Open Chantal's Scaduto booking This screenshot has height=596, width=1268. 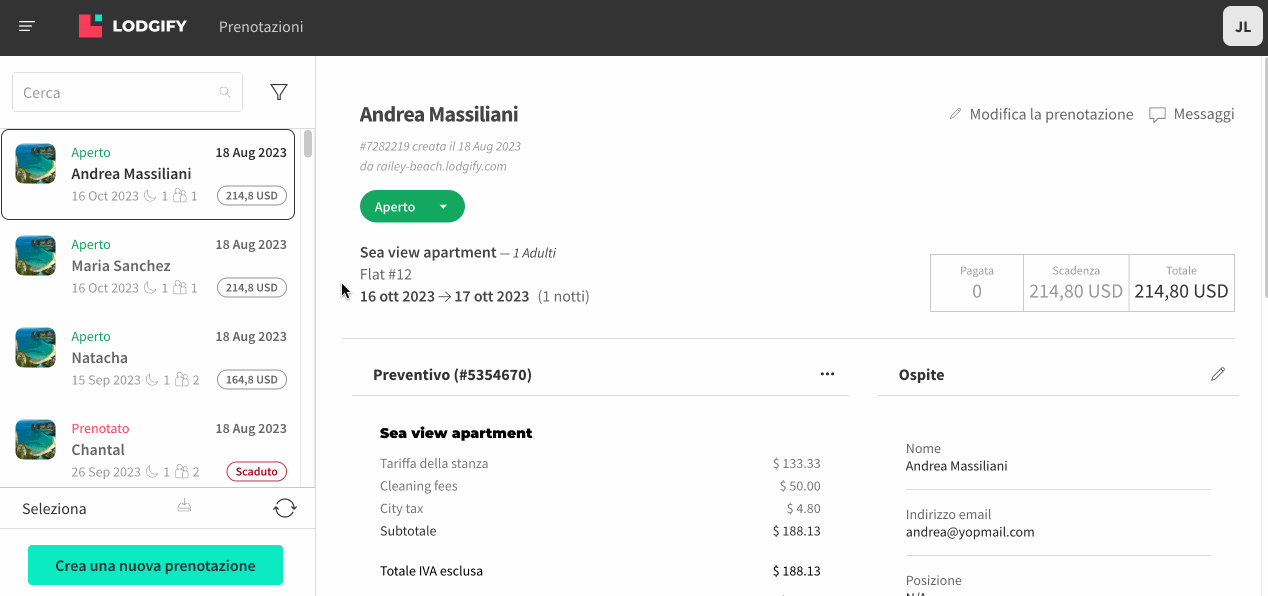(150, 450)
